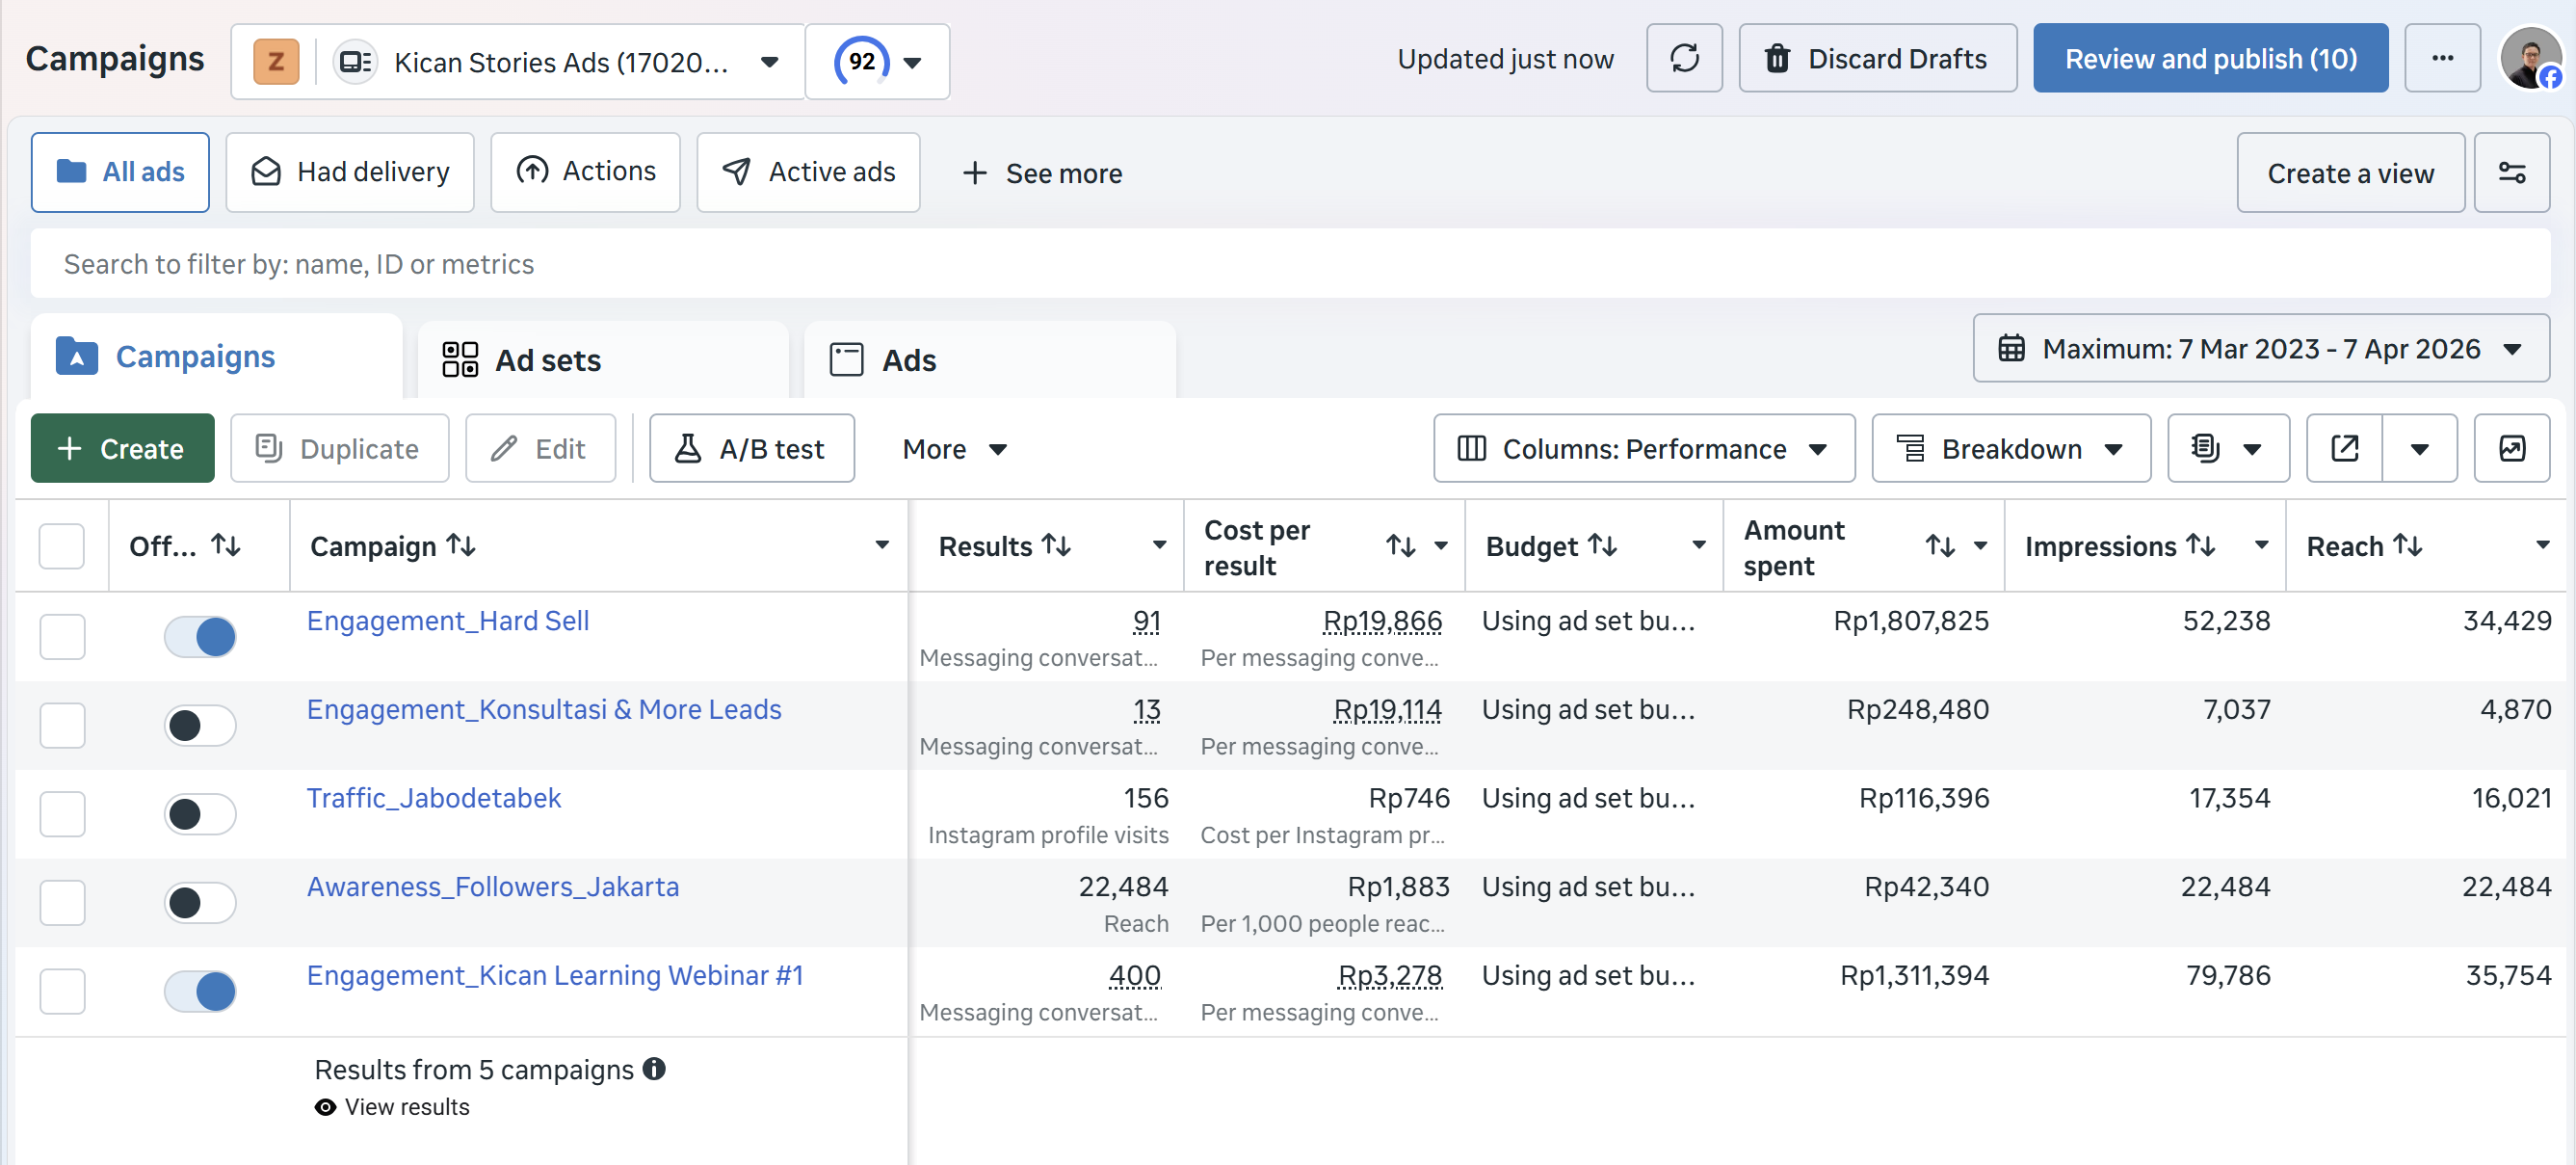Open the charts view icon
2576x1165 pixels.
click(x=2512, y=449)
